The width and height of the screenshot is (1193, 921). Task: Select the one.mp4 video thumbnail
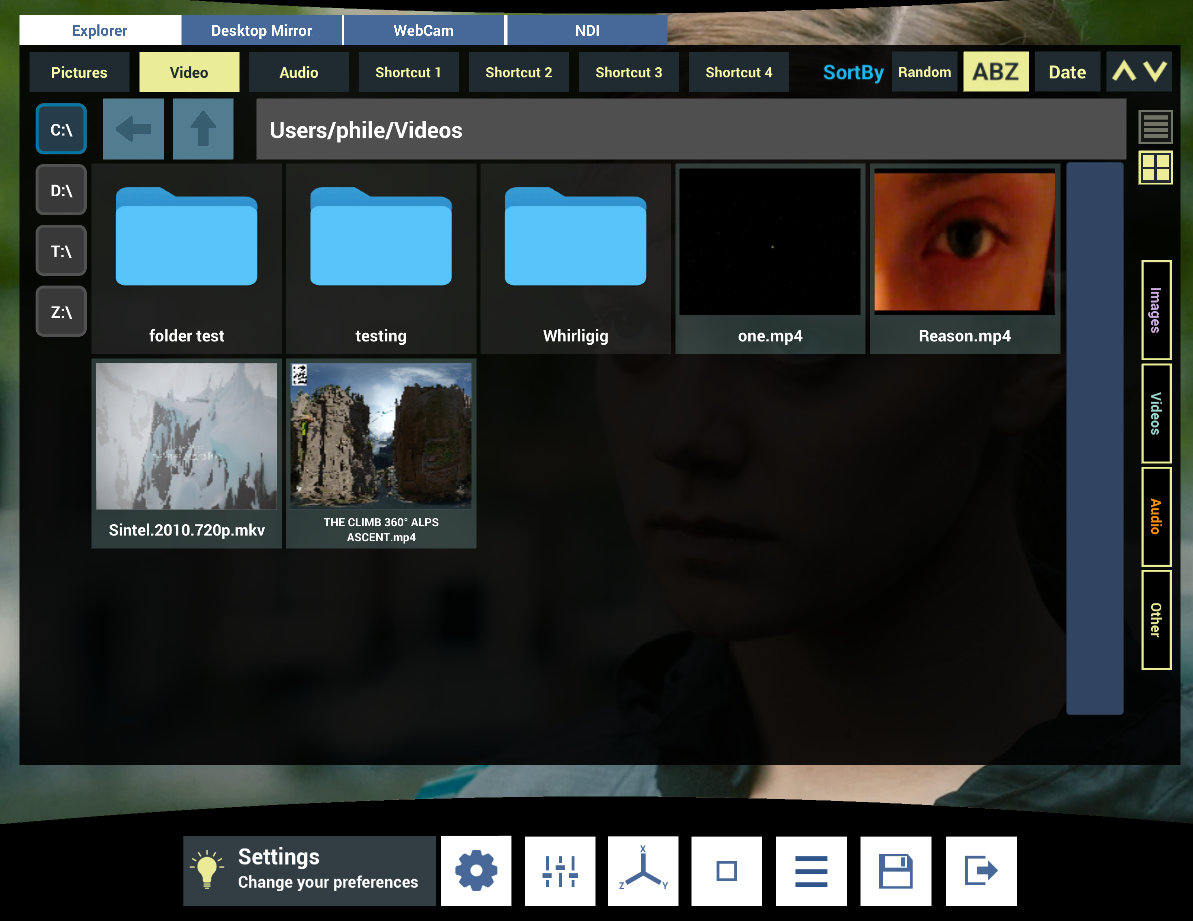click(x=770, y=259)
